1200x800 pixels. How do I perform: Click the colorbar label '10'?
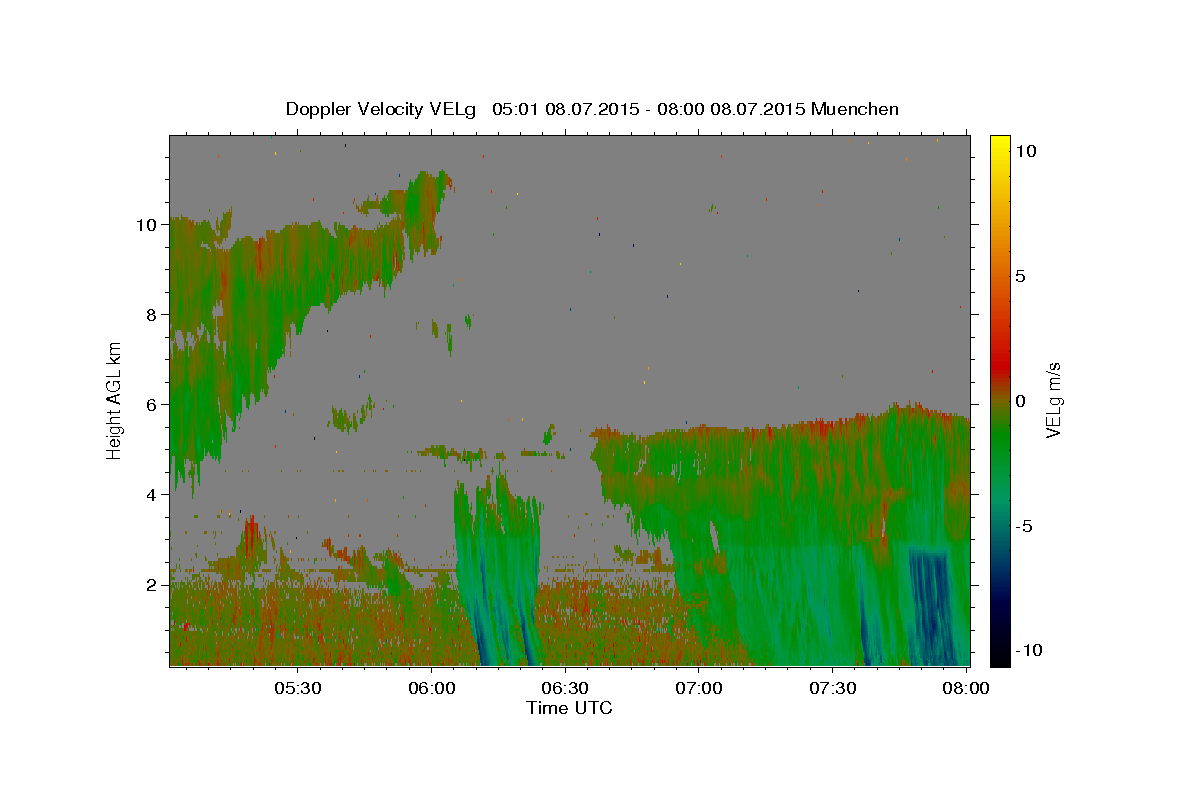tap(1026, 150)
